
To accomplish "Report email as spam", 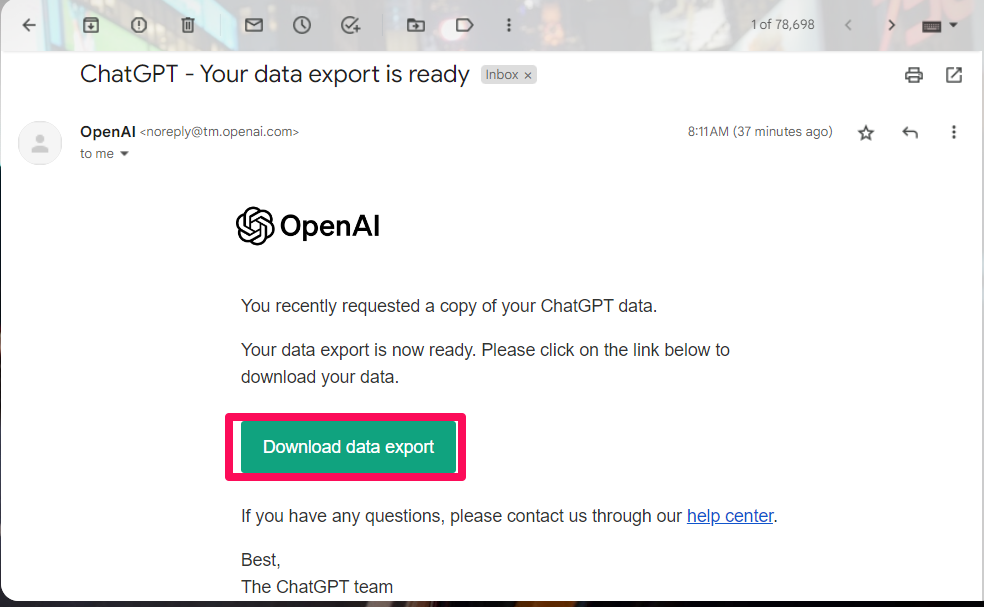I will (x=139, y=25).
